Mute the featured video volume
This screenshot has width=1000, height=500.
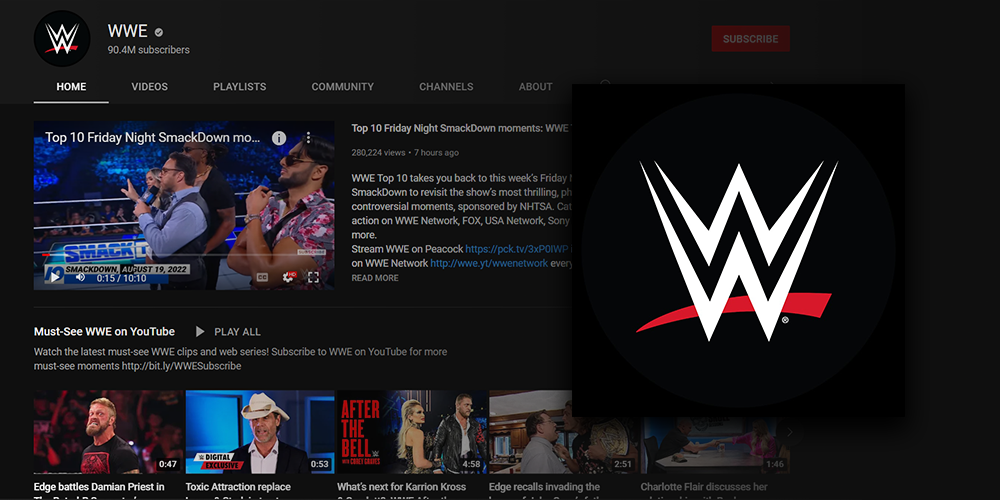[80, 277]
